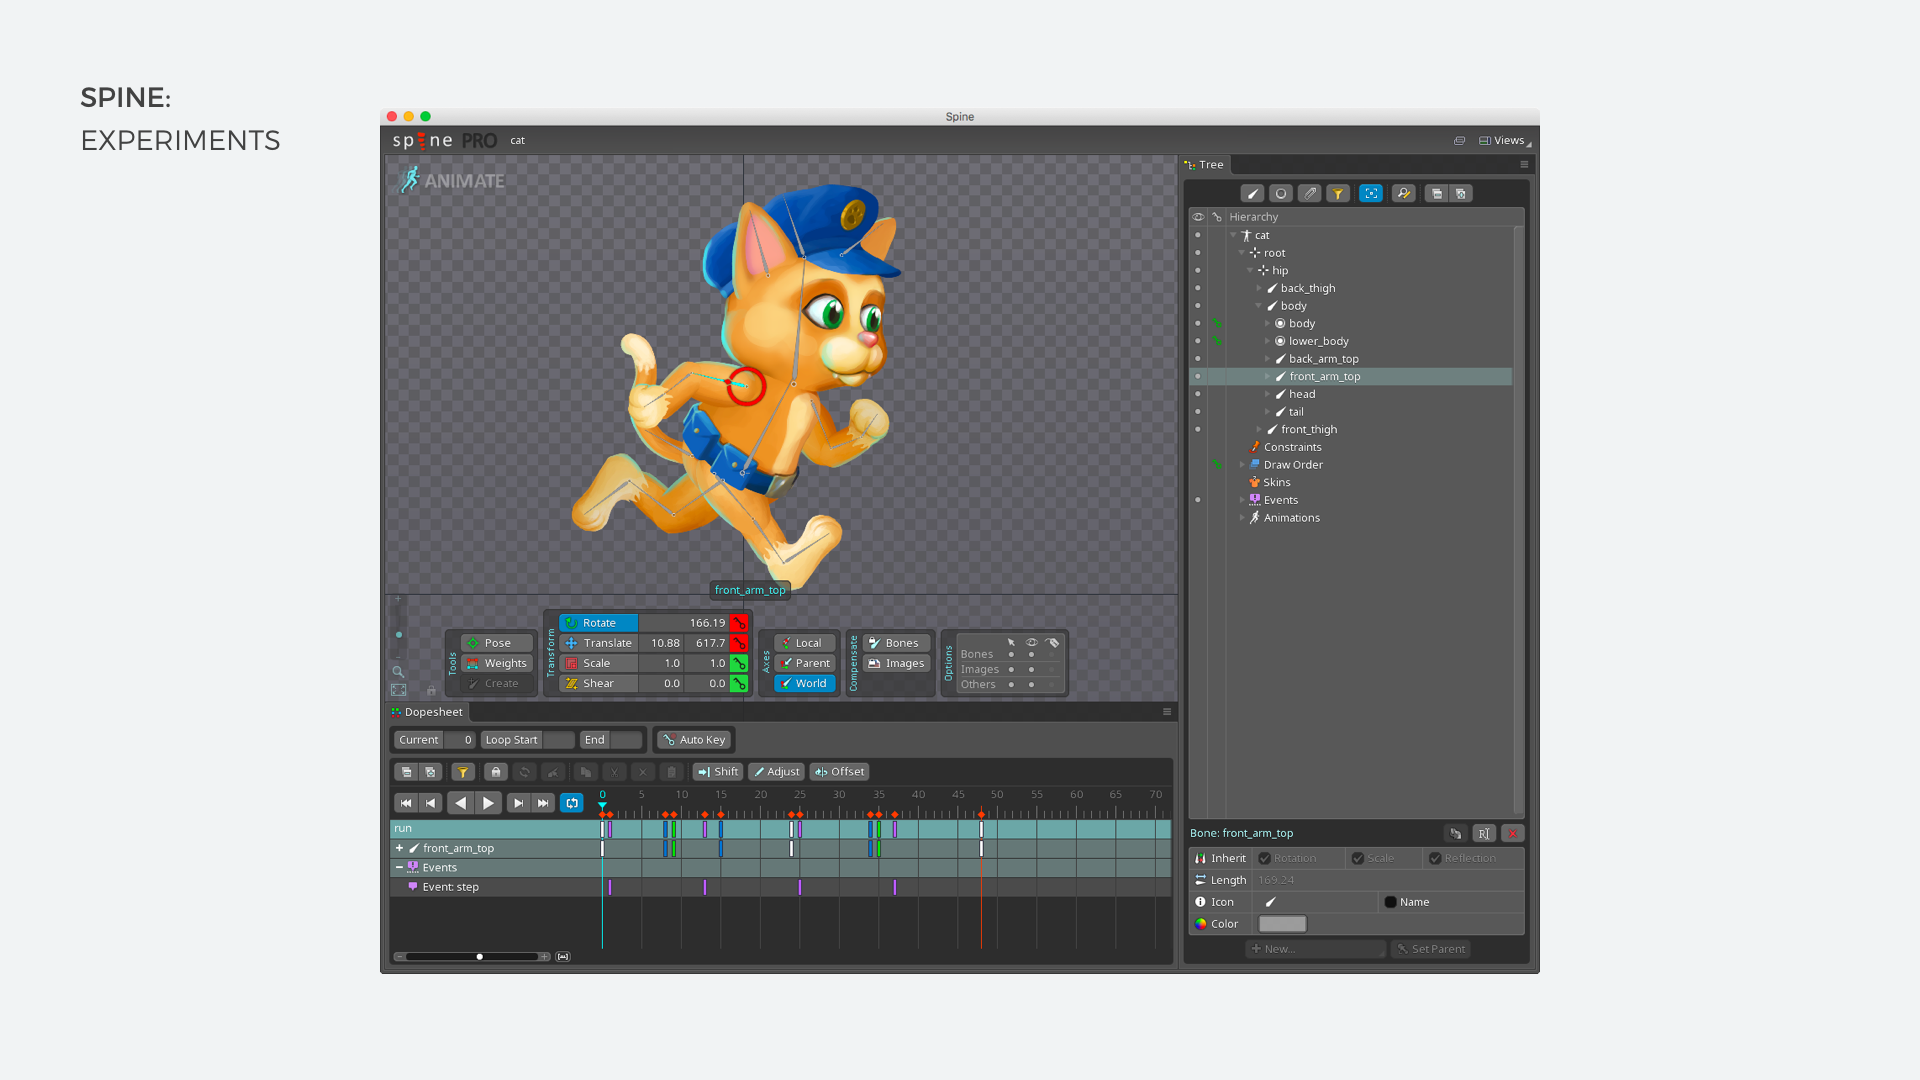
Task: Step to next keyframe
Action: [x=518, y=803]
